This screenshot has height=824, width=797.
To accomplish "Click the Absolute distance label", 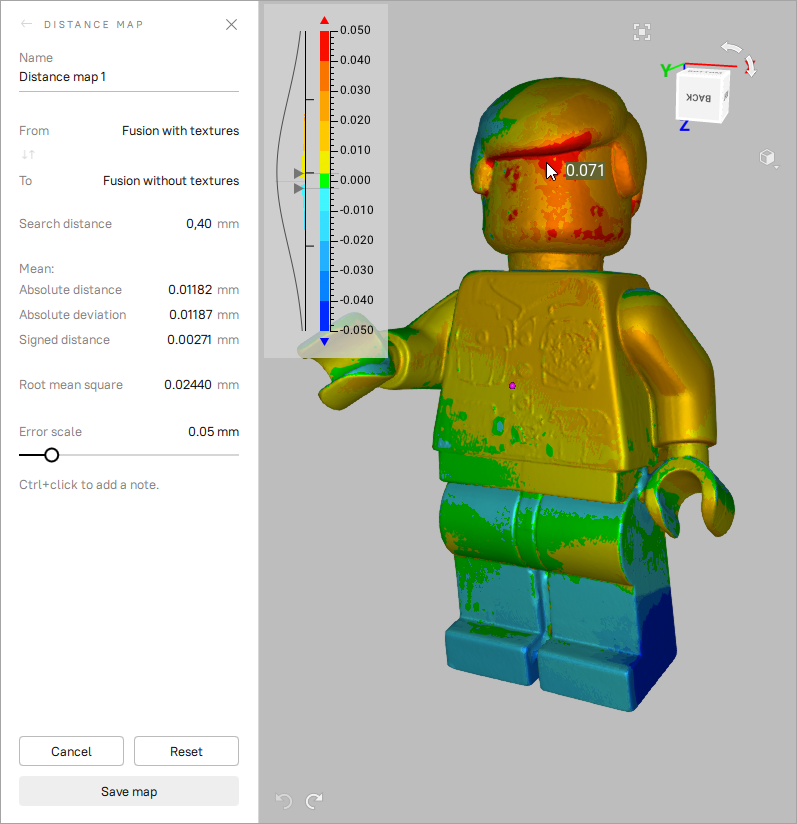I will (x=70, y=290).
